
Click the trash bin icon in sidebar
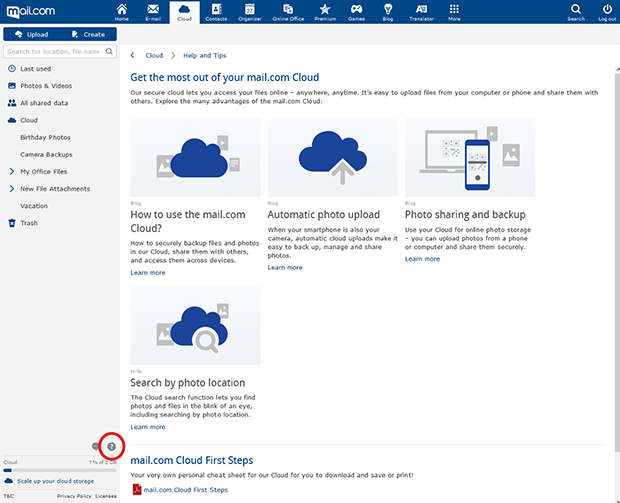[12, 223]
